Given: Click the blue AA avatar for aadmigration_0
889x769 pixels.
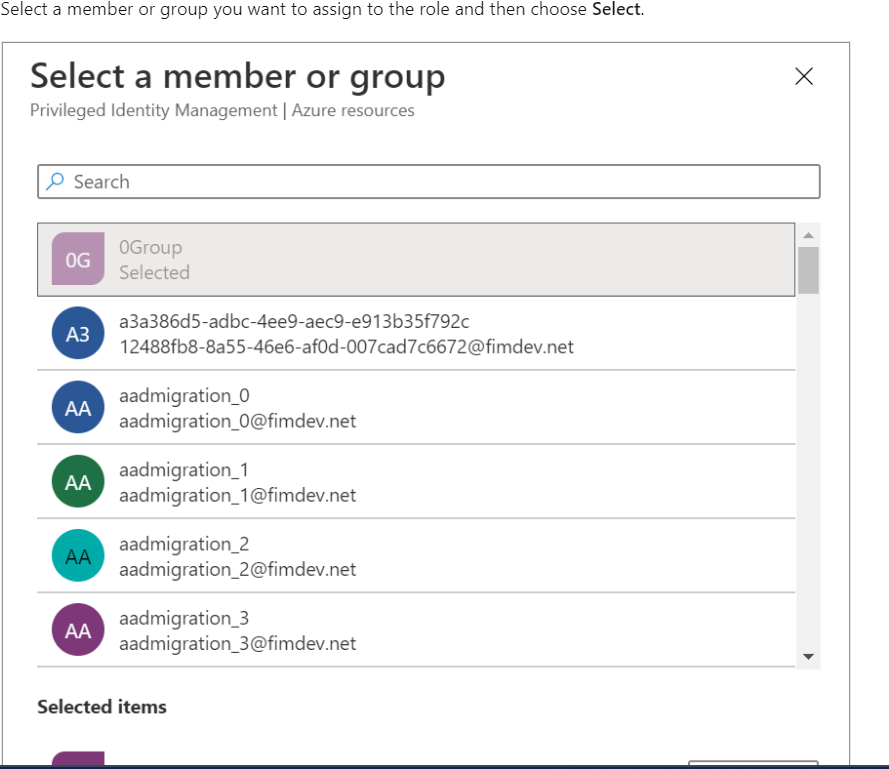Looking at the screenshot, I should tap(78, 407).
